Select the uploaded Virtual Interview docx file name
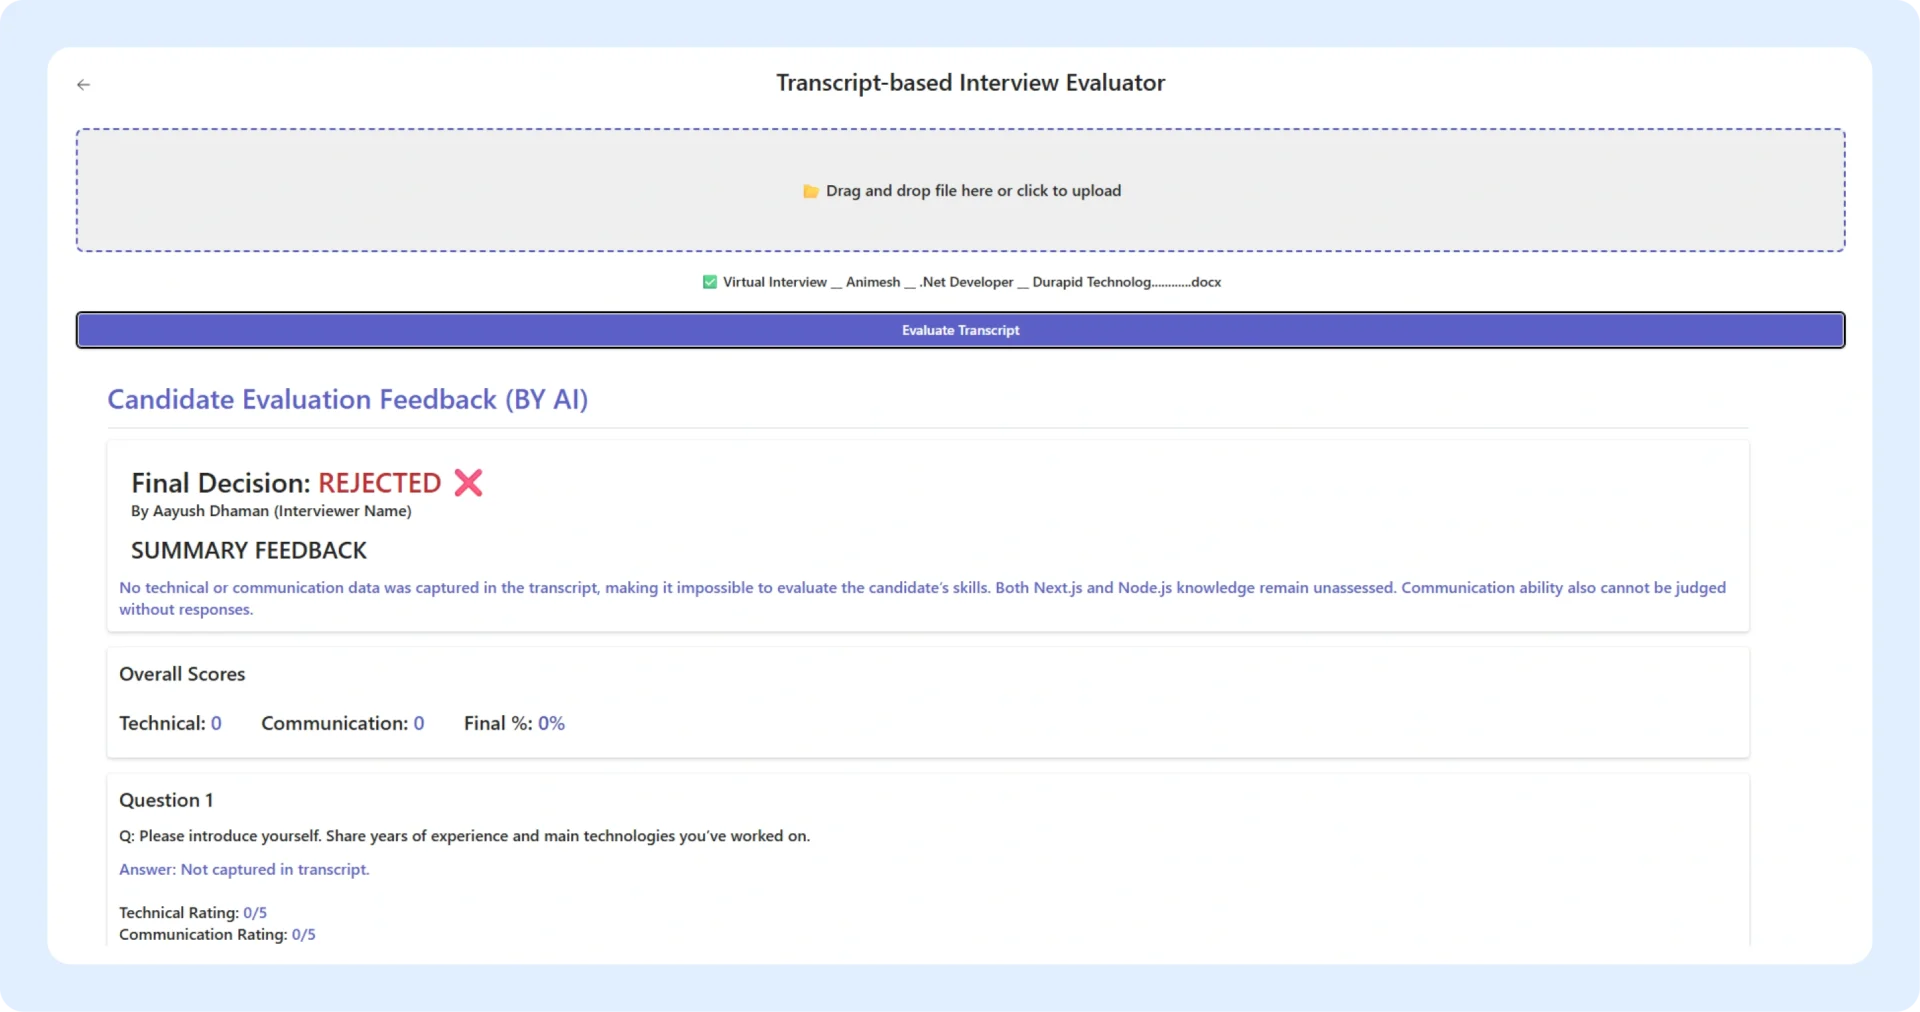Screen dimensions: 1920x1012 pyautogui.click(x=971, y=282)
